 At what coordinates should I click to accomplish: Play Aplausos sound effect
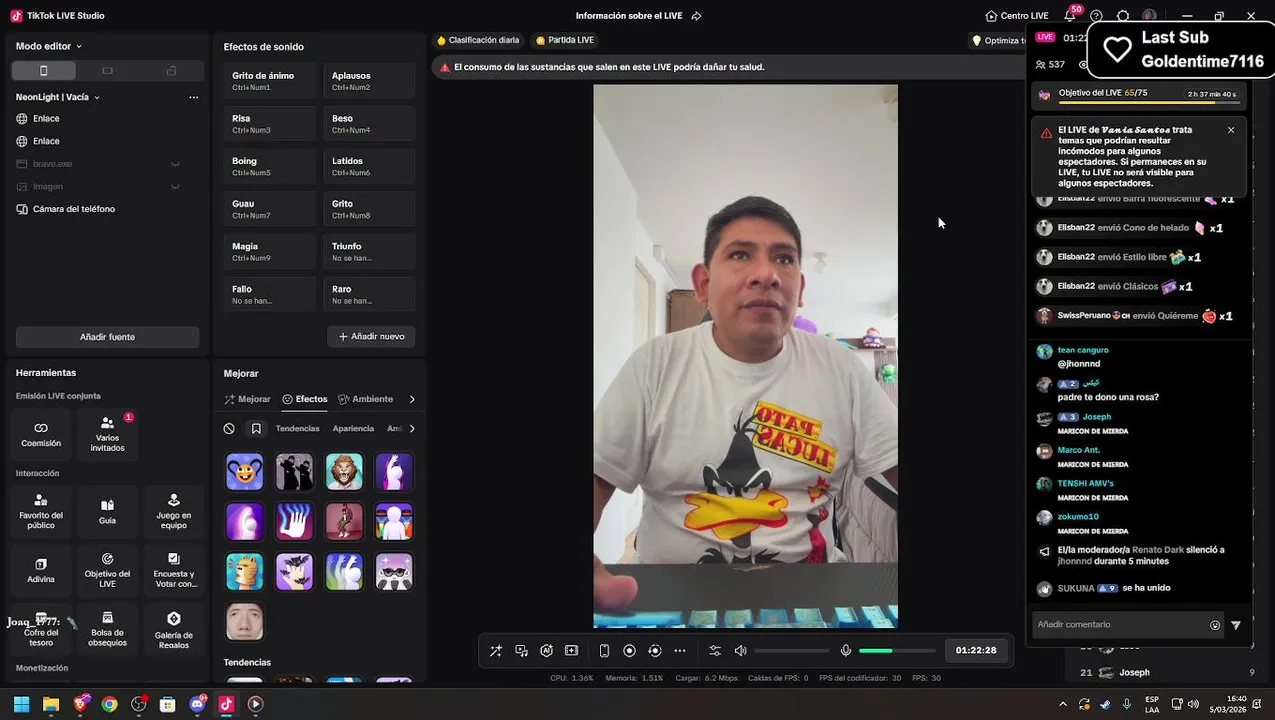[x=369, y=81]
